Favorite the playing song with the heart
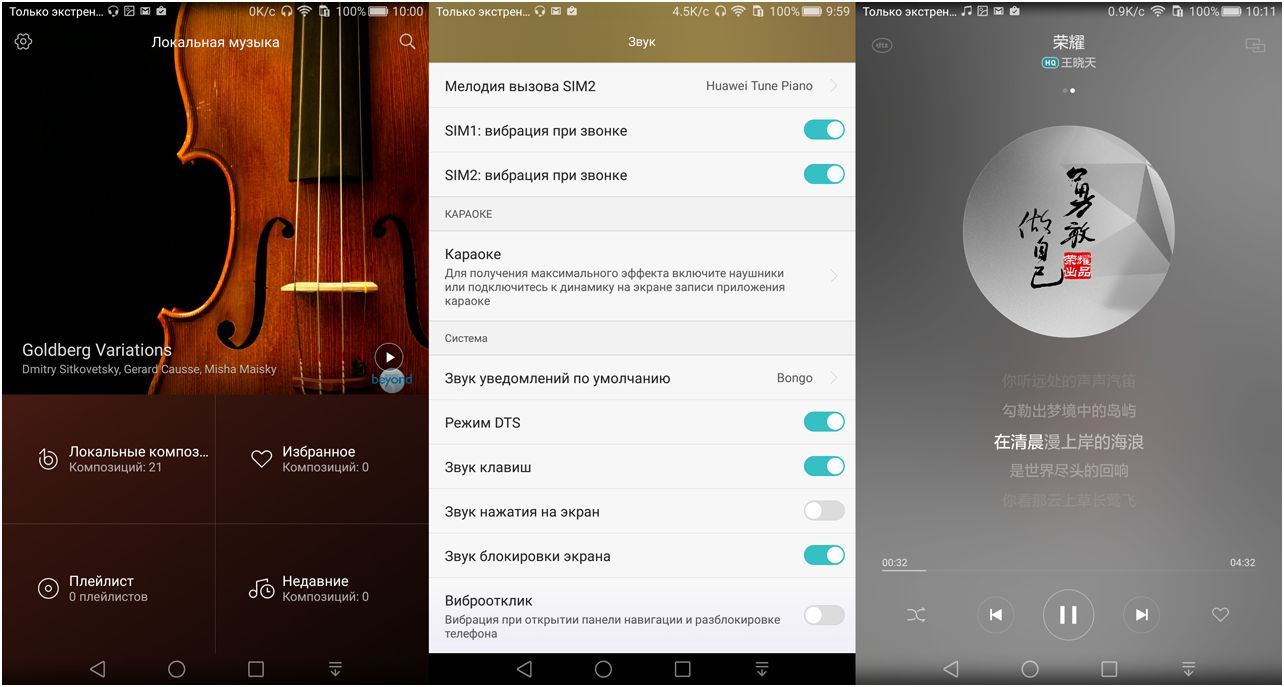The height and width of the screenshot is (687, 1284). [x=1222, y=614]
